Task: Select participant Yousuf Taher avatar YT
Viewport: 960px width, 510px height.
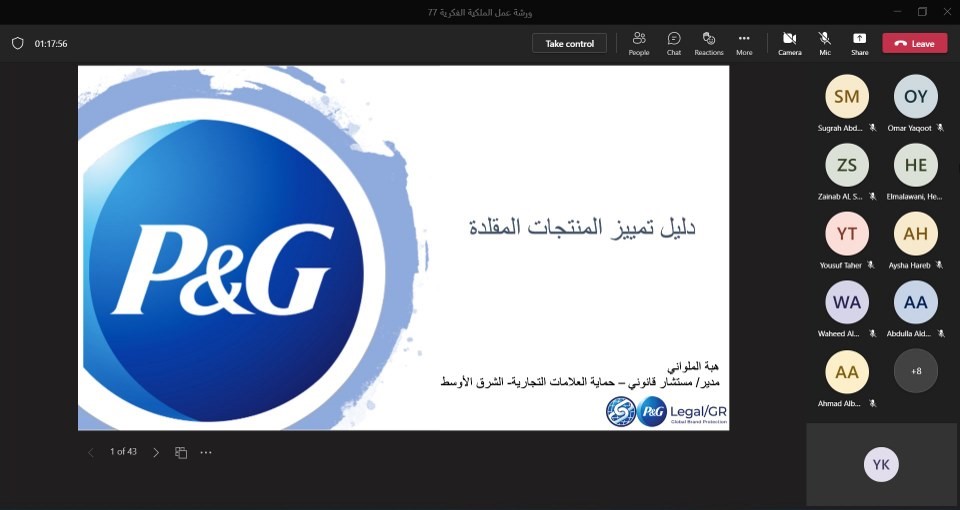Action: tap(847, 233)
